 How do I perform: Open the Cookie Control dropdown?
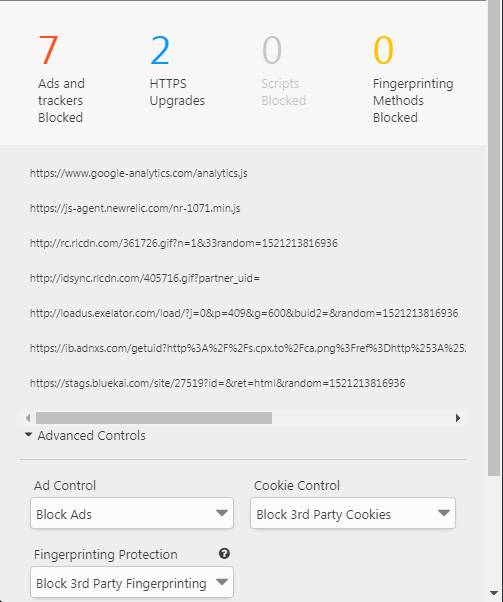point(353,514)
